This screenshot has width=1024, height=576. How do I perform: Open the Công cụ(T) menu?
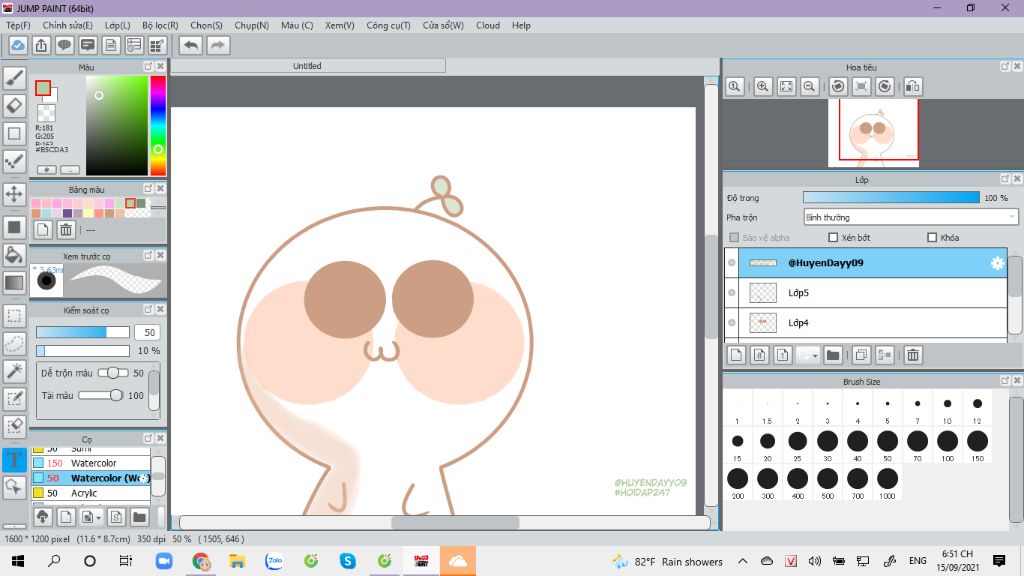click(x=388, y=25)
